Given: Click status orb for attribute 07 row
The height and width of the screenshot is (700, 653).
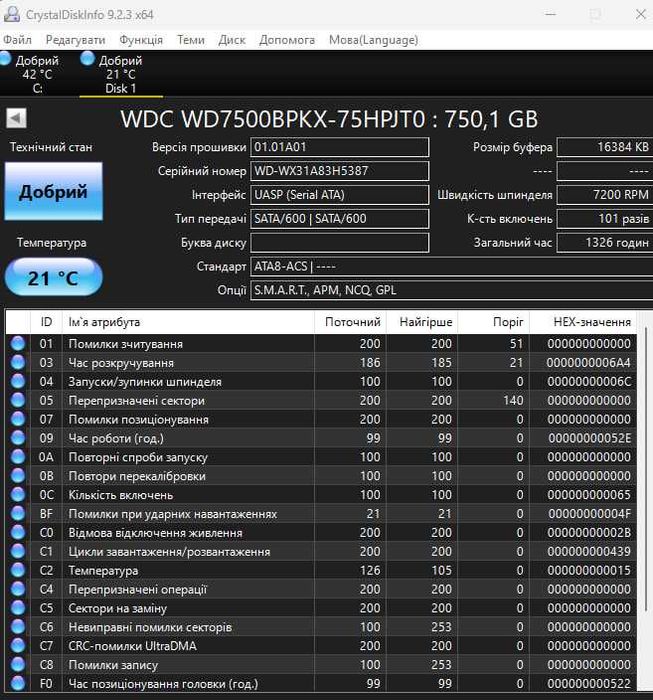Looking at the screenshot, I should tap(18, 419).
